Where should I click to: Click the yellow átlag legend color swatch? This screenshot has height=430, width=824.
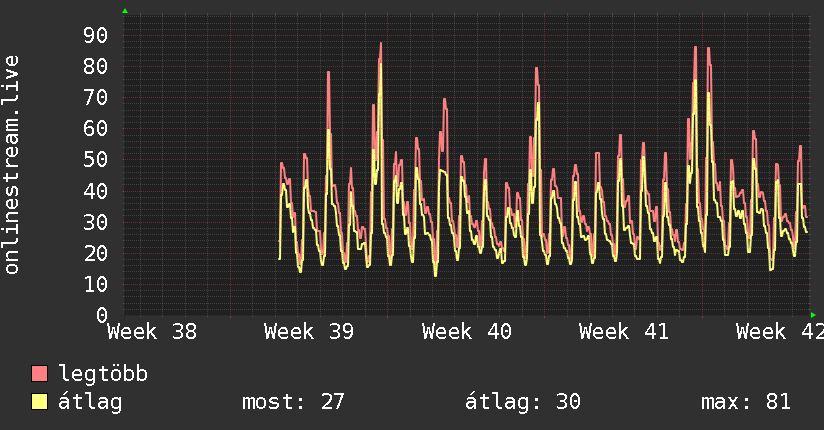(39, 402)
